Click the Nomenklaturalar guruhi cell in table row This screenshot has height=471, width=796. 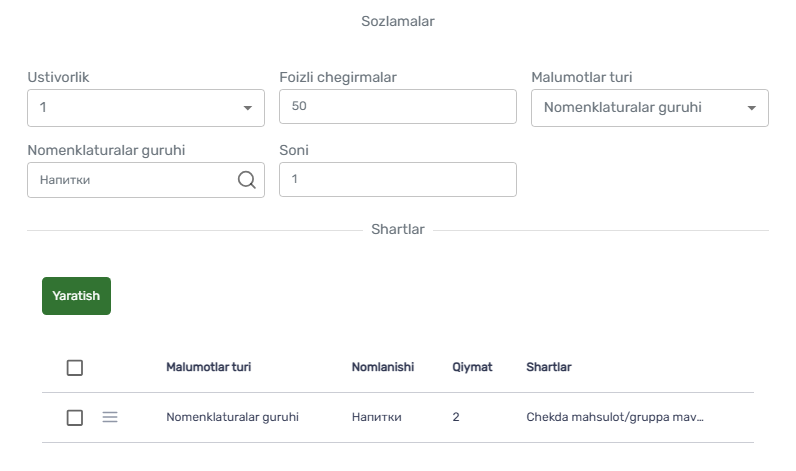[233, 417]
